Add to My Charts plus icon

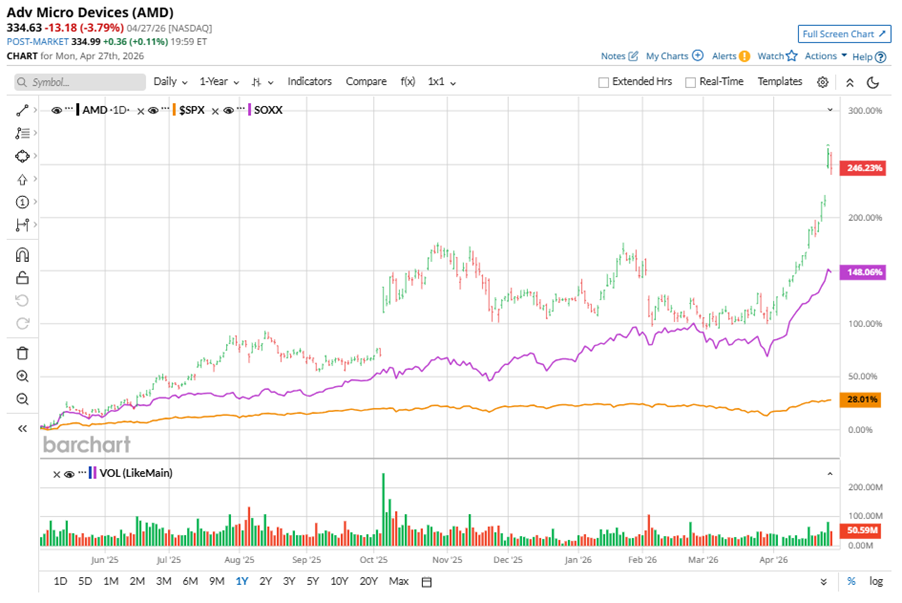tap(697, 56)
